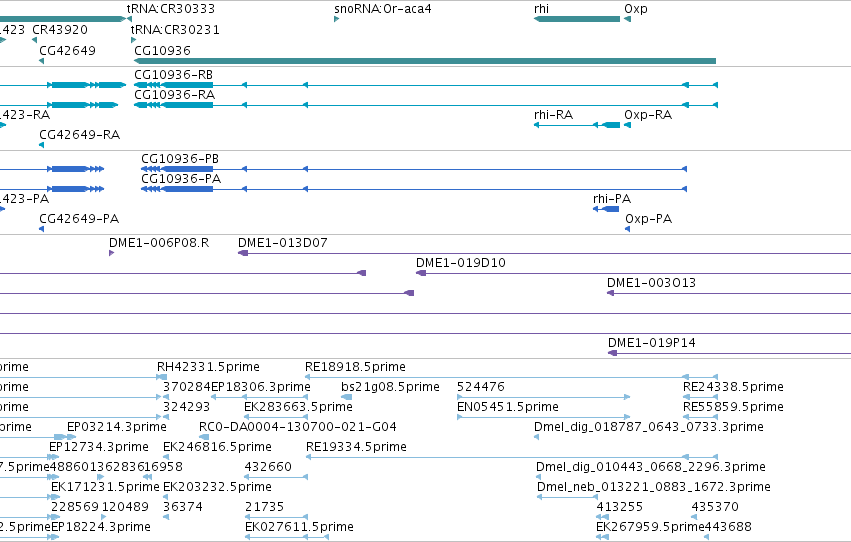Click the EK171231.5prime EST label
The height and width of the screenshot is (542, 851).
tap(105, 487)
